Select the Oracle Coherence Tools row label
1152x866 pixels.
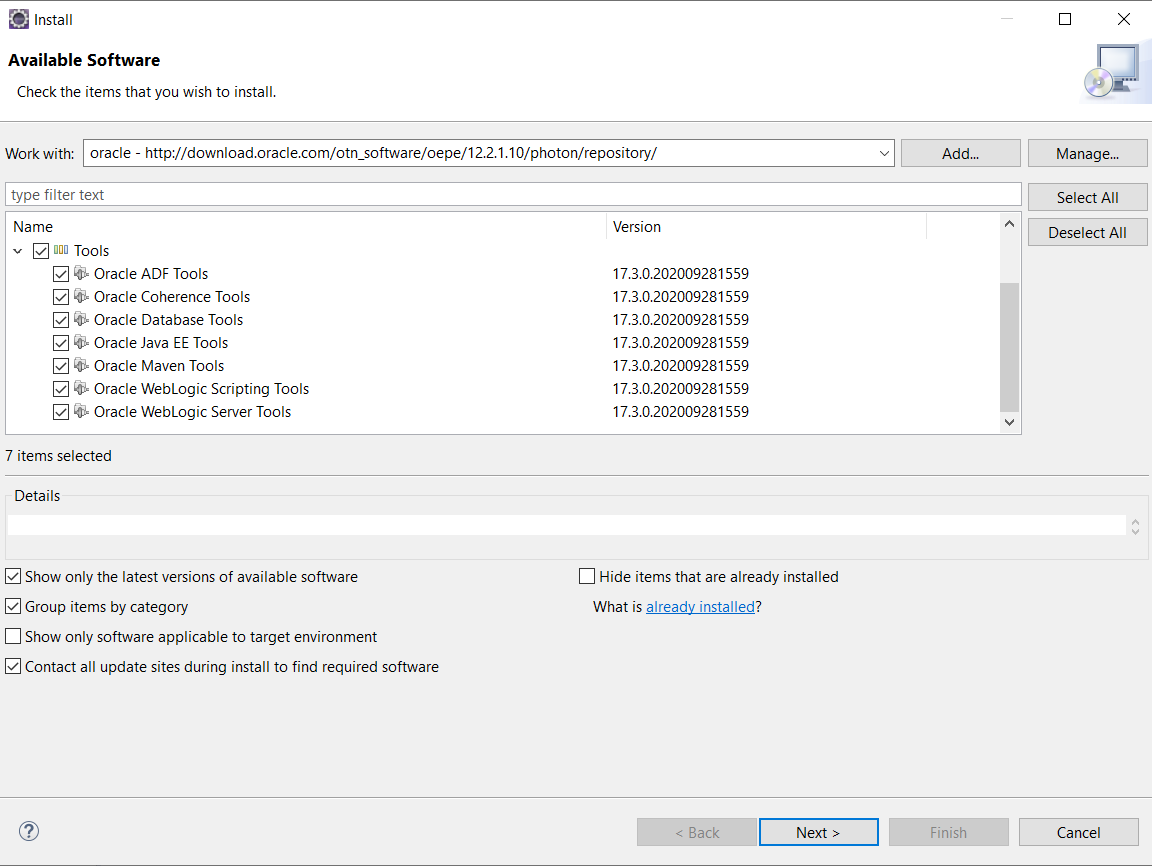point(172,297)
